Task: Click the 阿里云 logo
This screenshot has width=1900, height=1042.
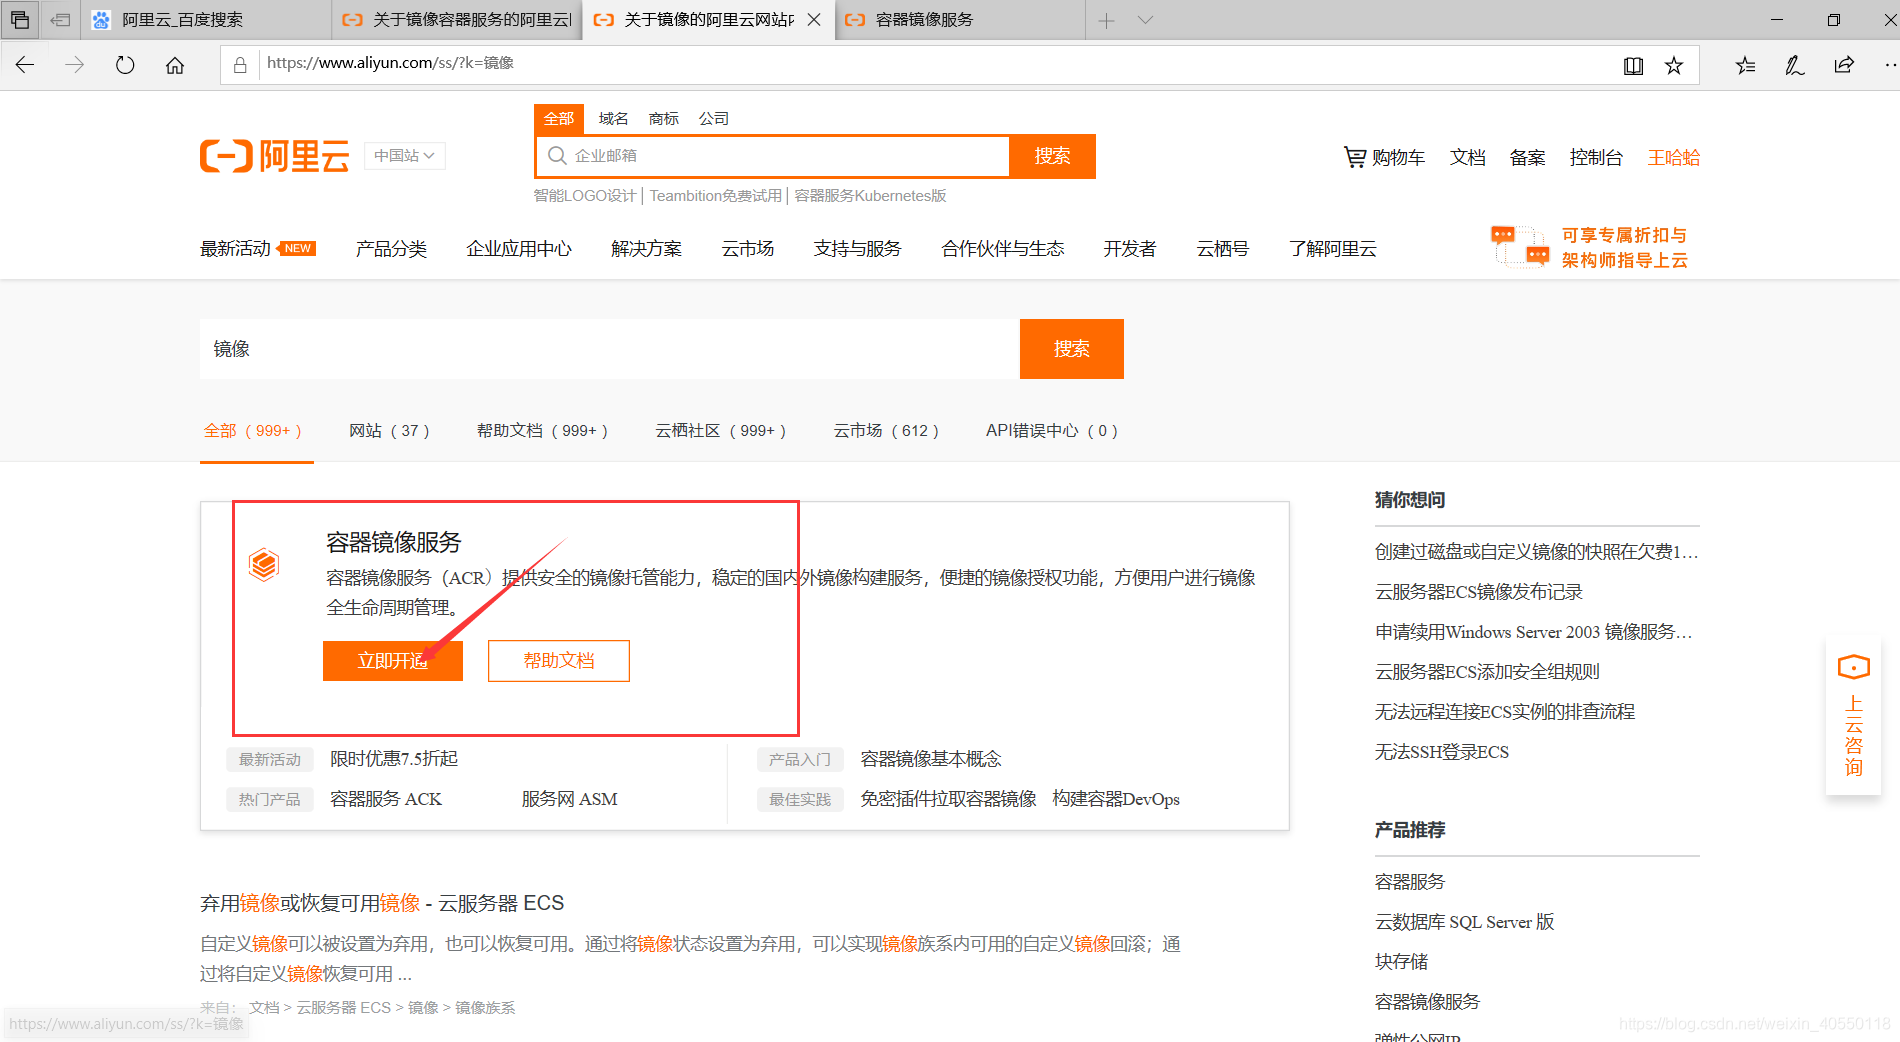Action: pos(275,156)
